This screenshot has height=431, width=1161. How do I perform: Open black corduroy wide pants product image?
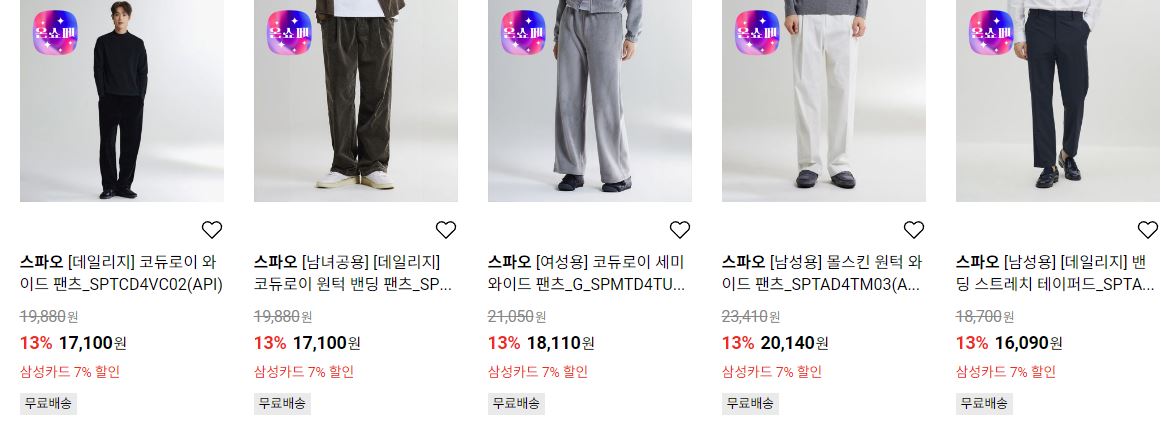tap(122, 101)
